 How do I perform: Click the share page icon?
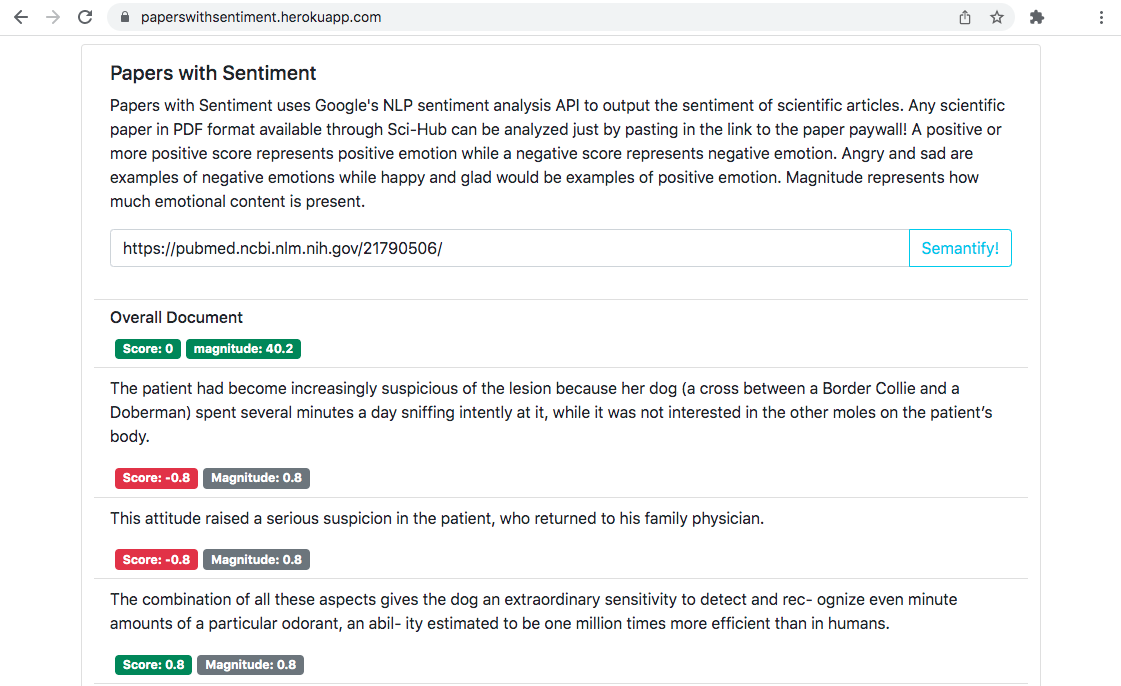pos(965,17)
